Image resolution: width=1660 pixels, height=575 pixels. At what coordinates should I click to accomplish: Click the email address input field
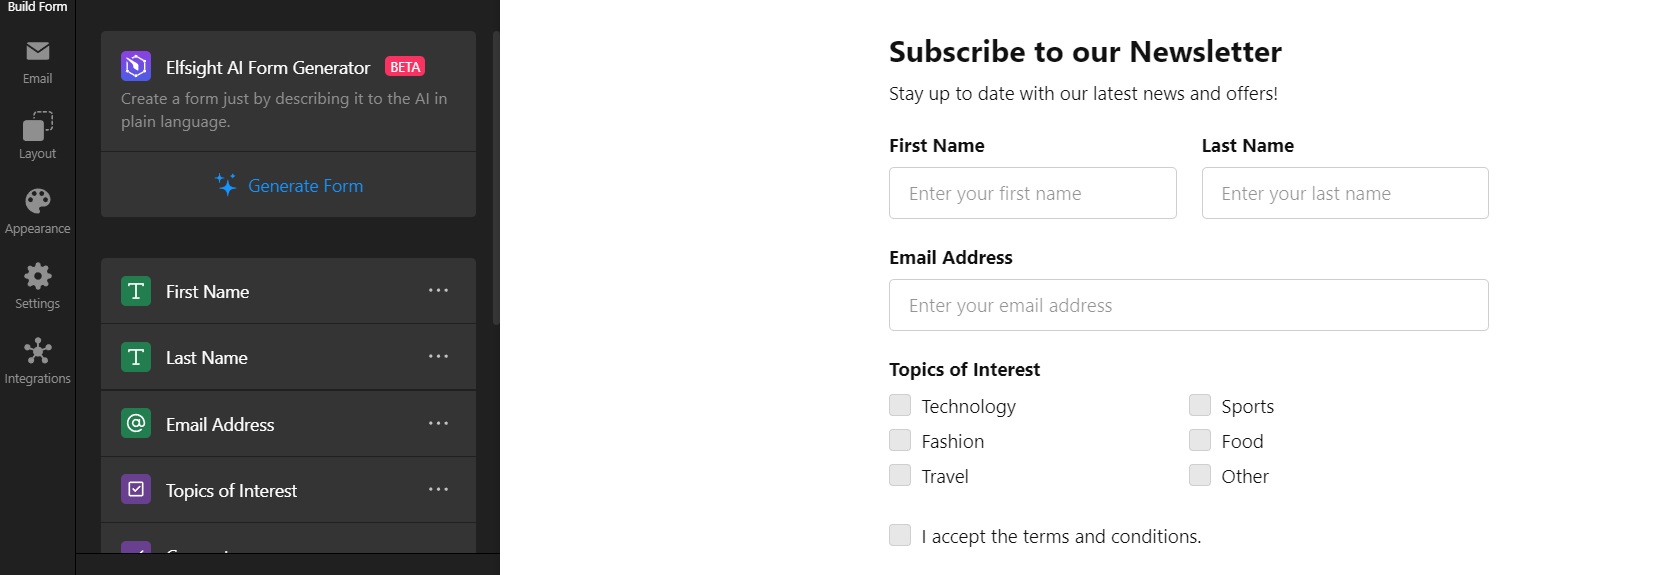(1188, 305)
